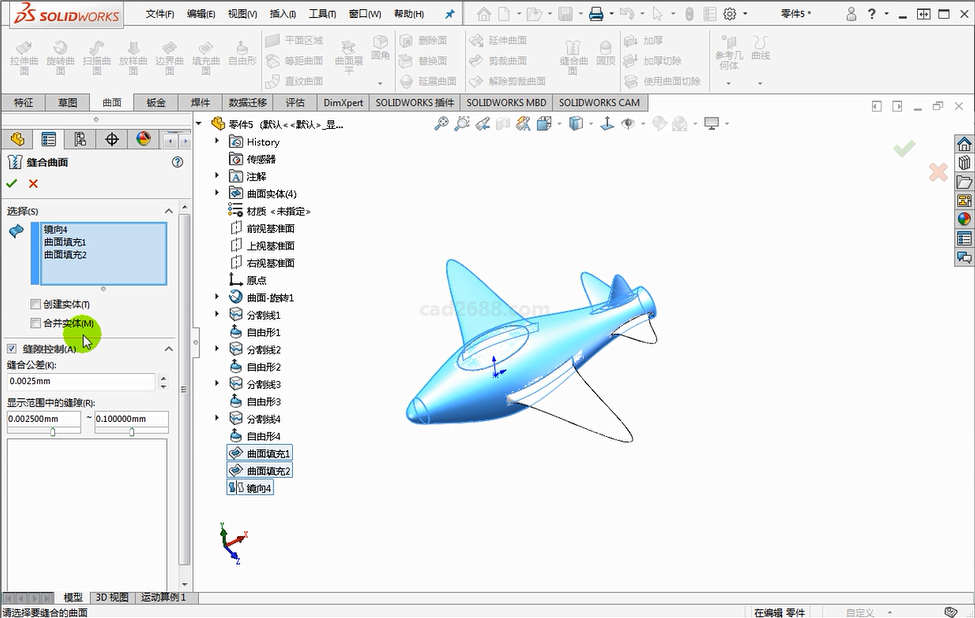The height and width of the screenshot is (618, 975).
Task: Expand the History node in feature tree
Action: coord(217,142)
